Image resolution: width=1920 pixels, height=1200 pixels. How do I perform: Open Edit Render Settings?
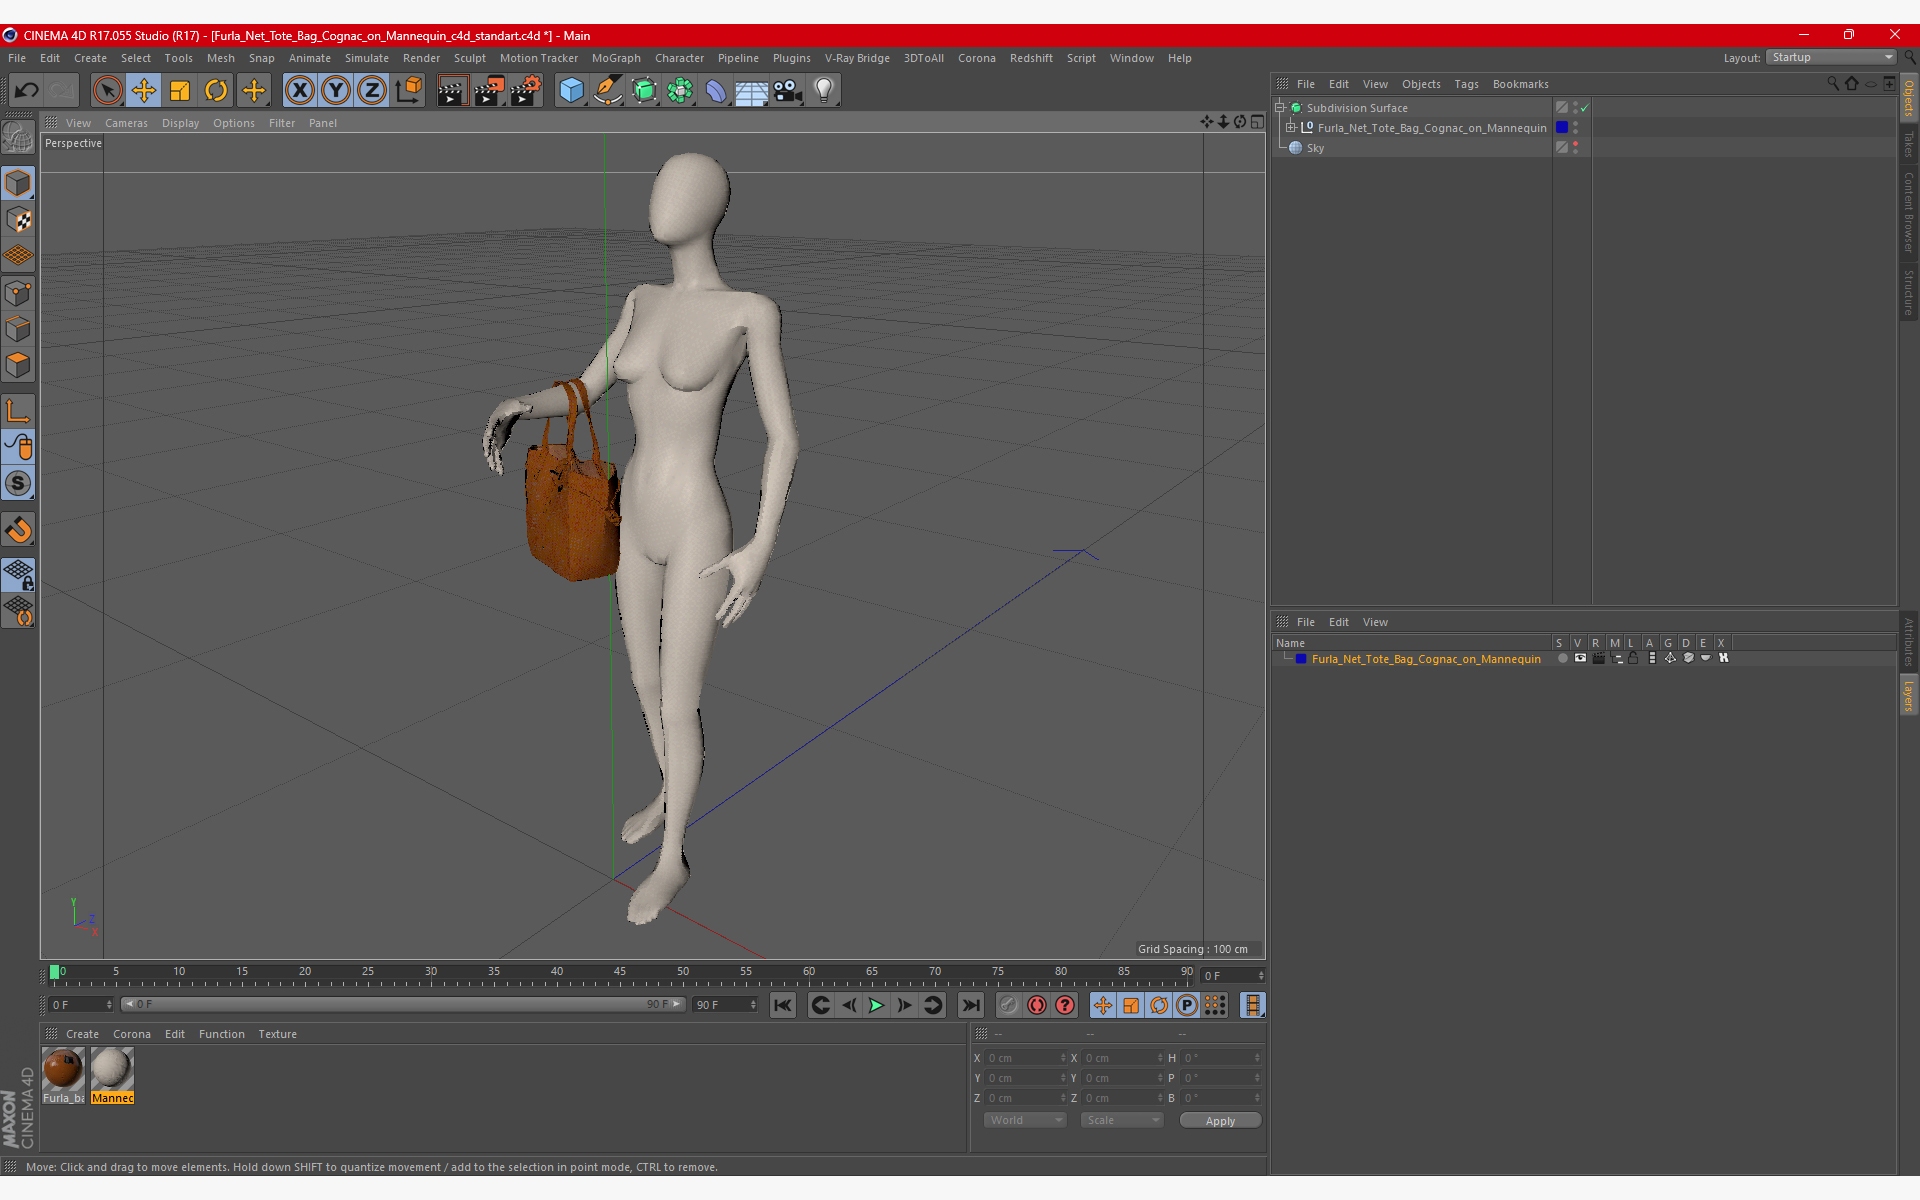[525, 91]
